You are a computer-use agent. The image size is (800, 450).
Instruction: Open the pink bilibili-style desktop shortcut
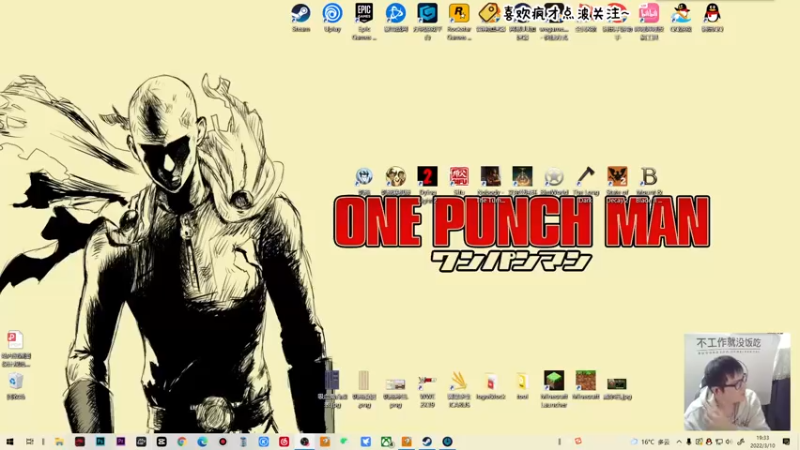[649, 20]
